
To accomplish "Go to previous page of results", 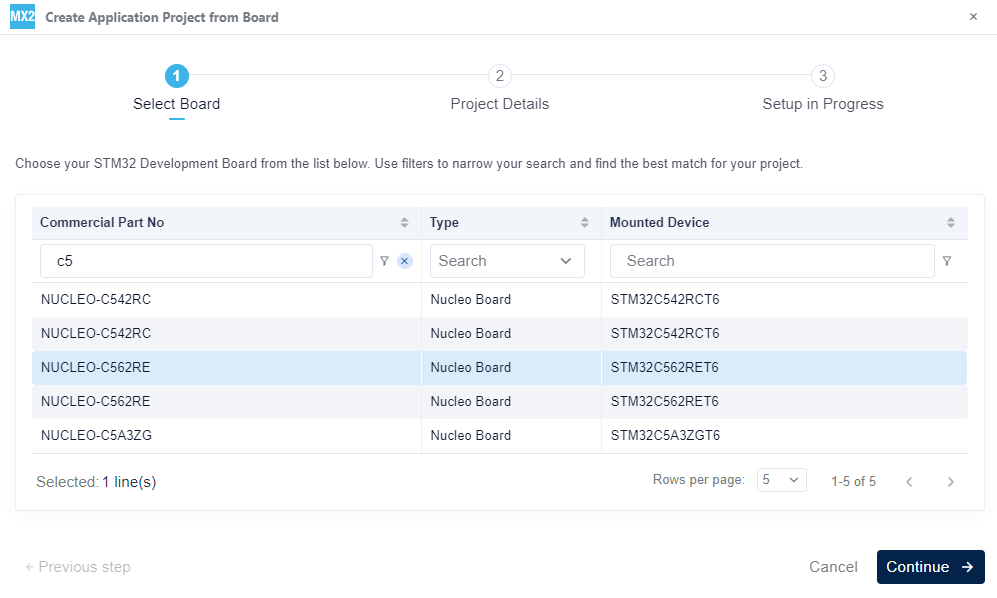I will coord(909,482).
